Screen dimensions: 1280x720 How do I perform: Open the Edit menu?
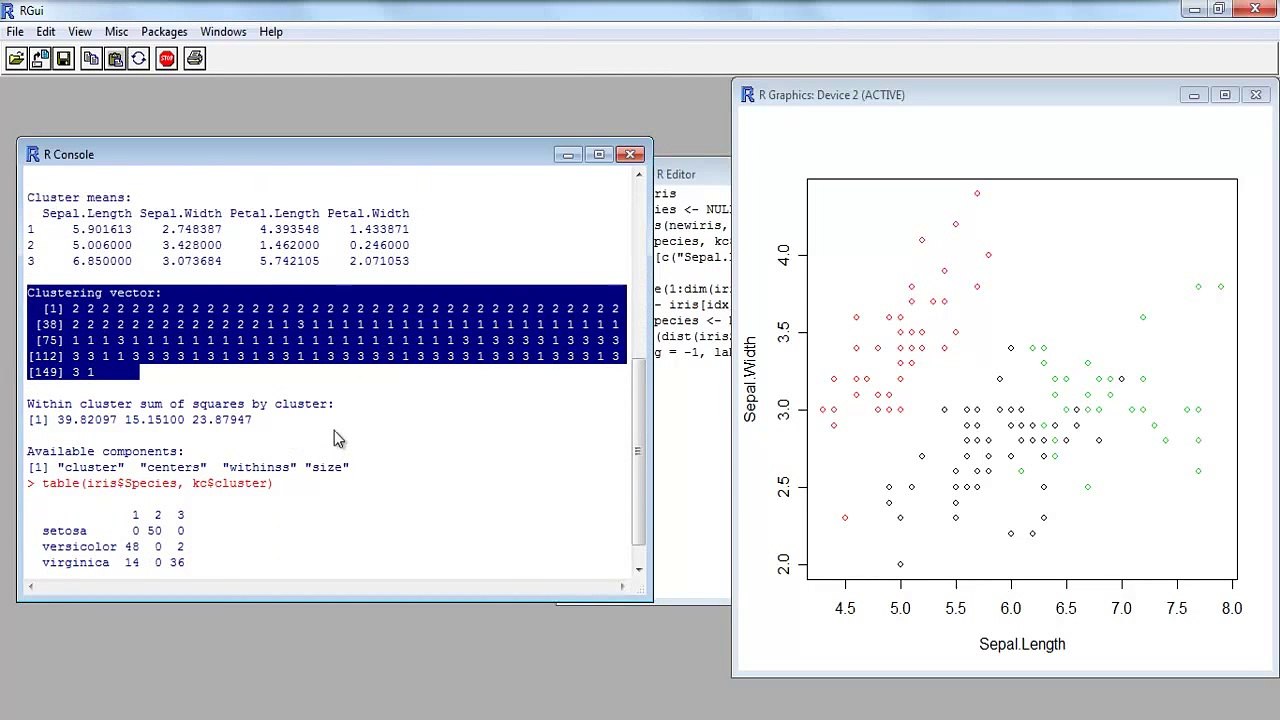pyautogui.click(x=46, y=32)
